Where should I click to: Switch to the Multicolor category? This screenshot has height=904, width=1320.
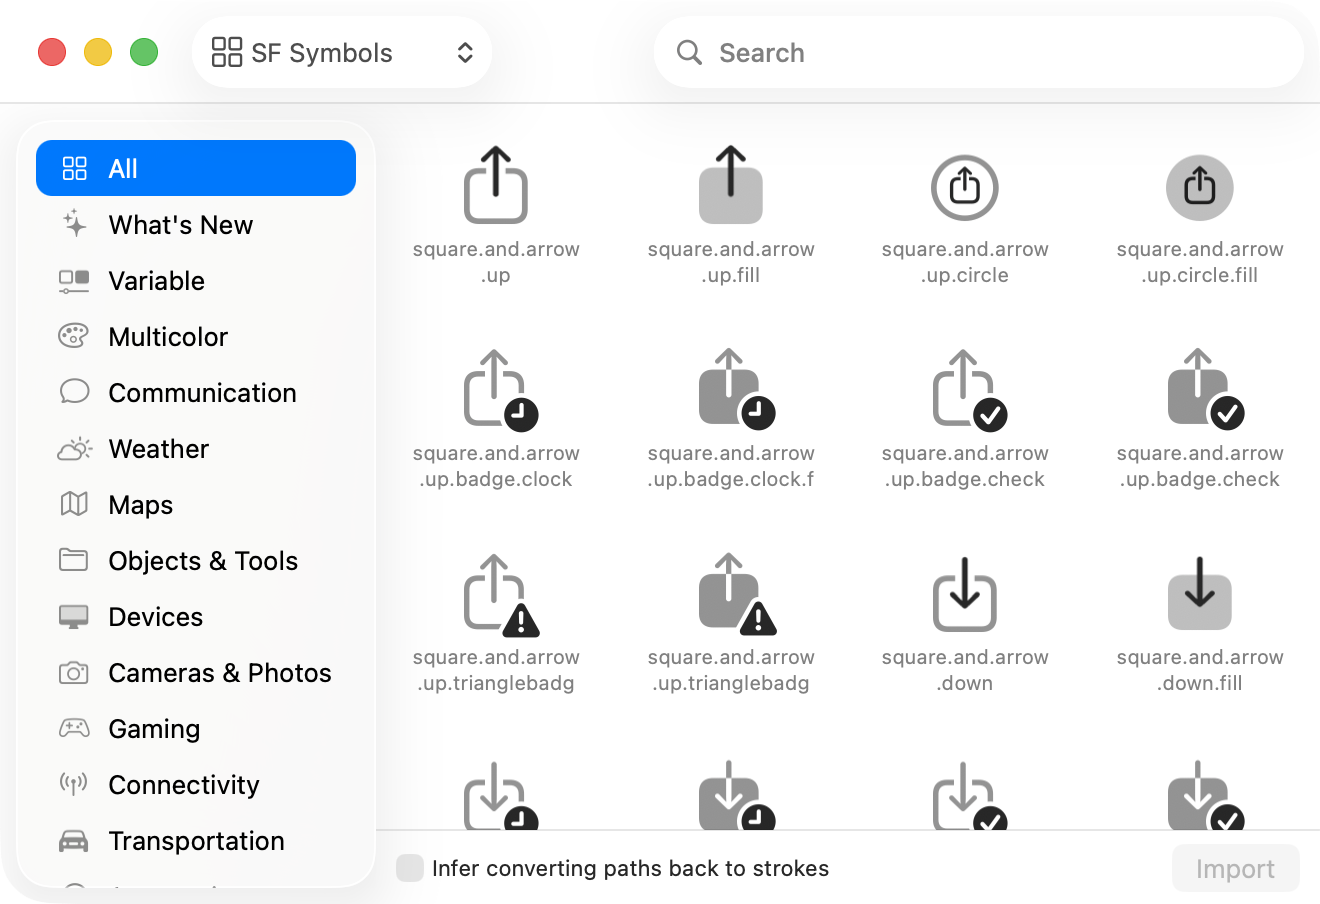[x=196, y=336]
